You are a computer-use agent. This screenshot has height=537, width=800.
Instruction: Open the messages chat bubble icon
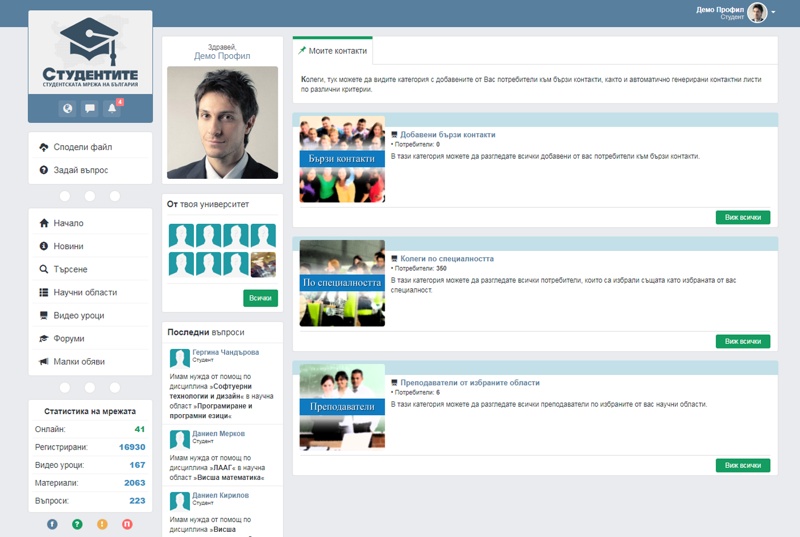click(x=90, y=108)
